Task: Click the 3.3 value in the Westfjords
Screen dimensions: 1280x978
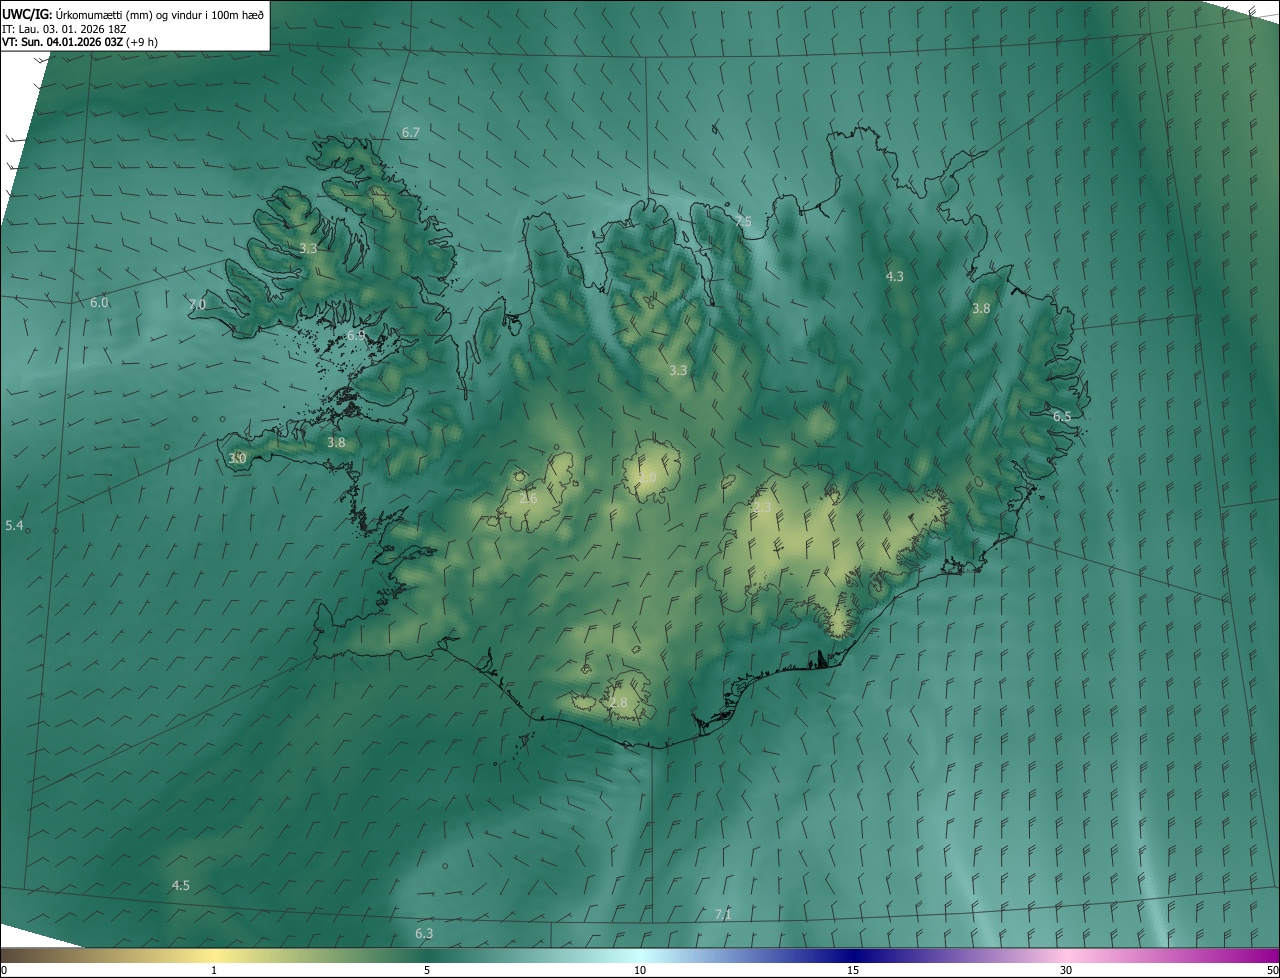Action: click(308, 248)
